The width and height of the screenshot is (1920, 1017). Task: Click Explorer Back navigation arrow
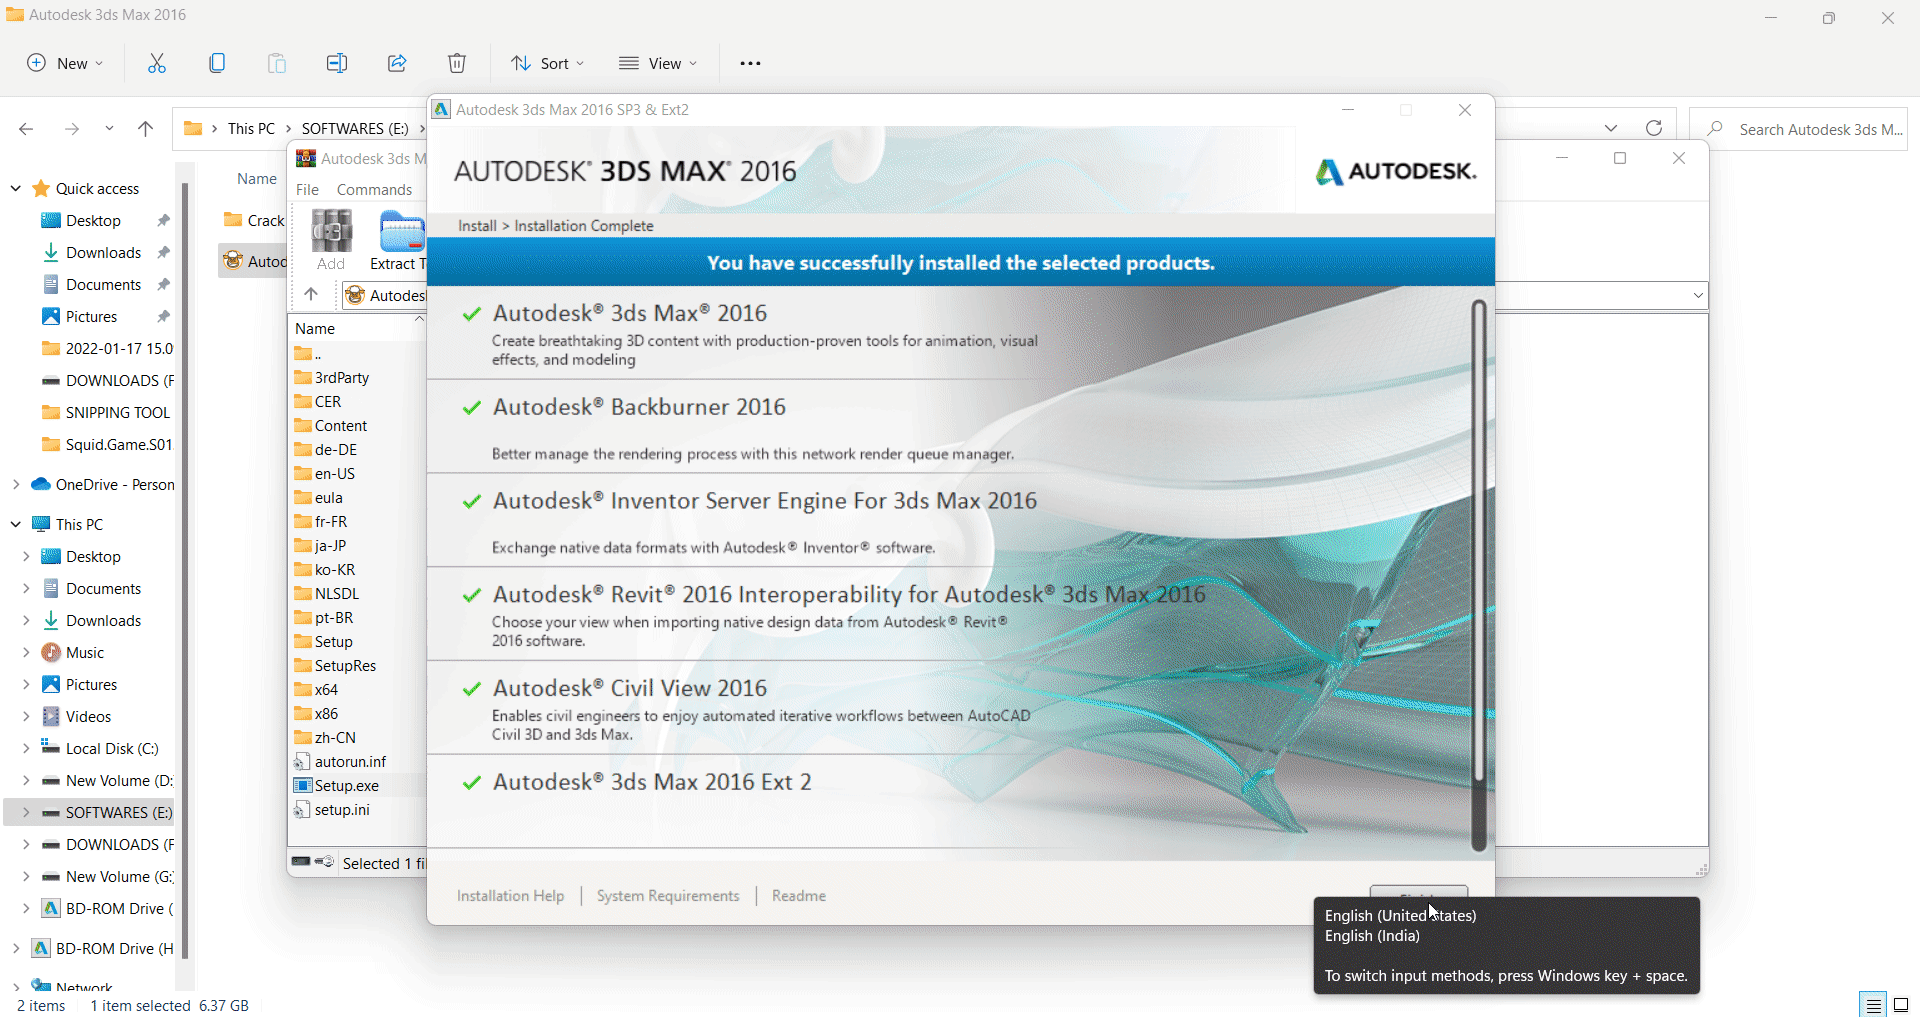coord(26,128)
